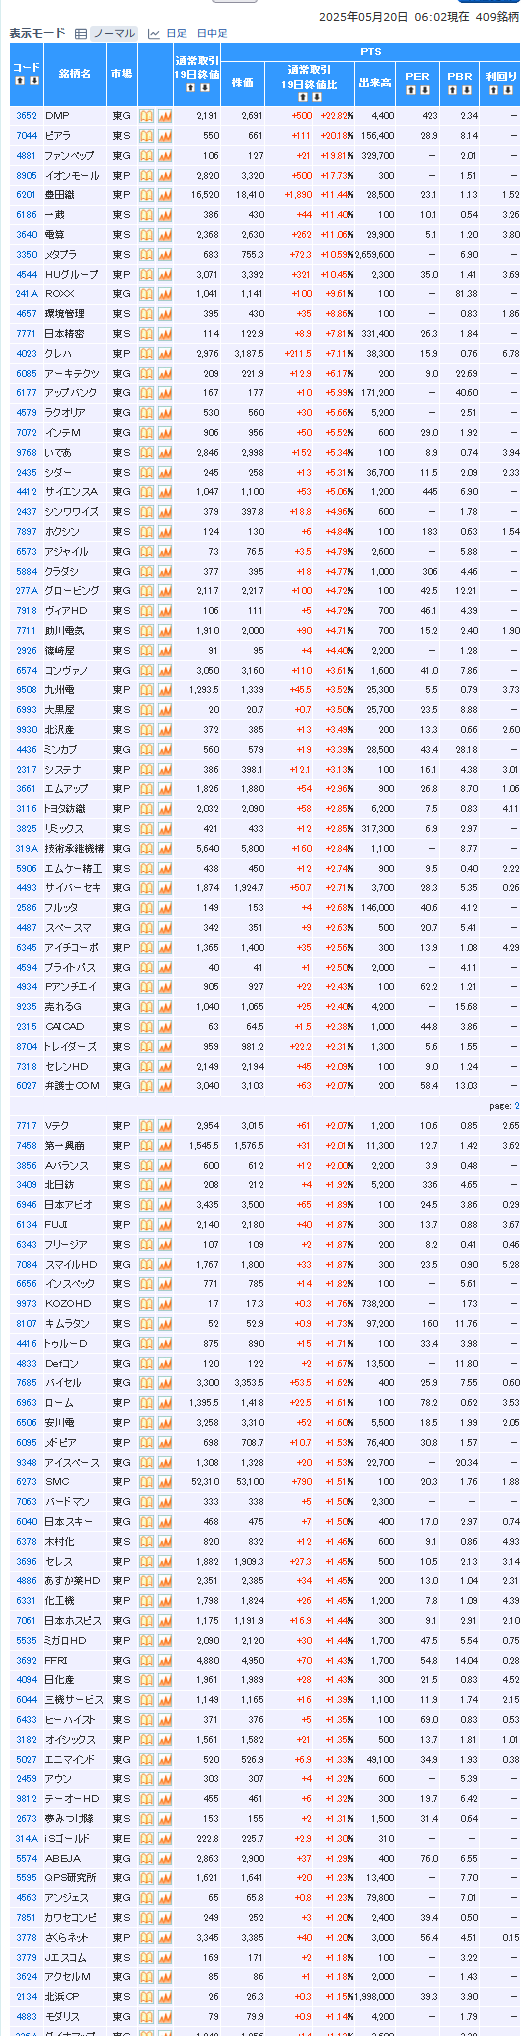Click the name cell エニマインド
The width and height of the screenshot is (530, 2036).
(x=75, y=1759)
